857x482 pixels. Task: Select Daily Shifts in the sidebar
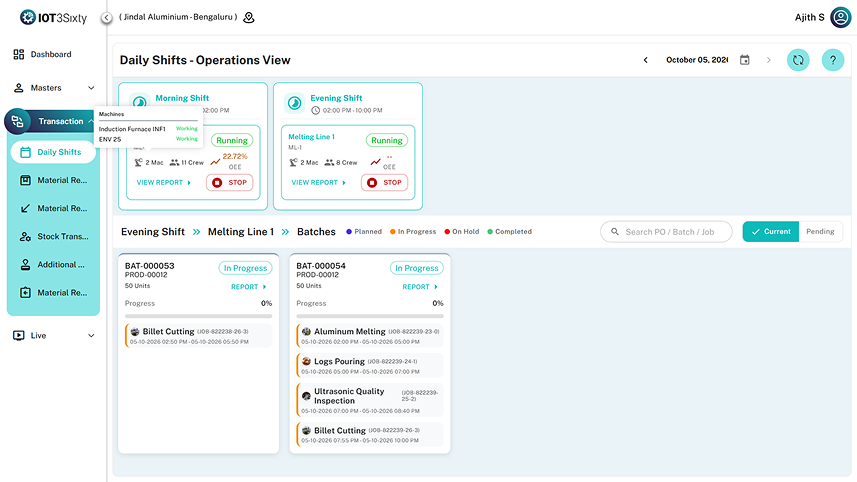pos(53,152)
